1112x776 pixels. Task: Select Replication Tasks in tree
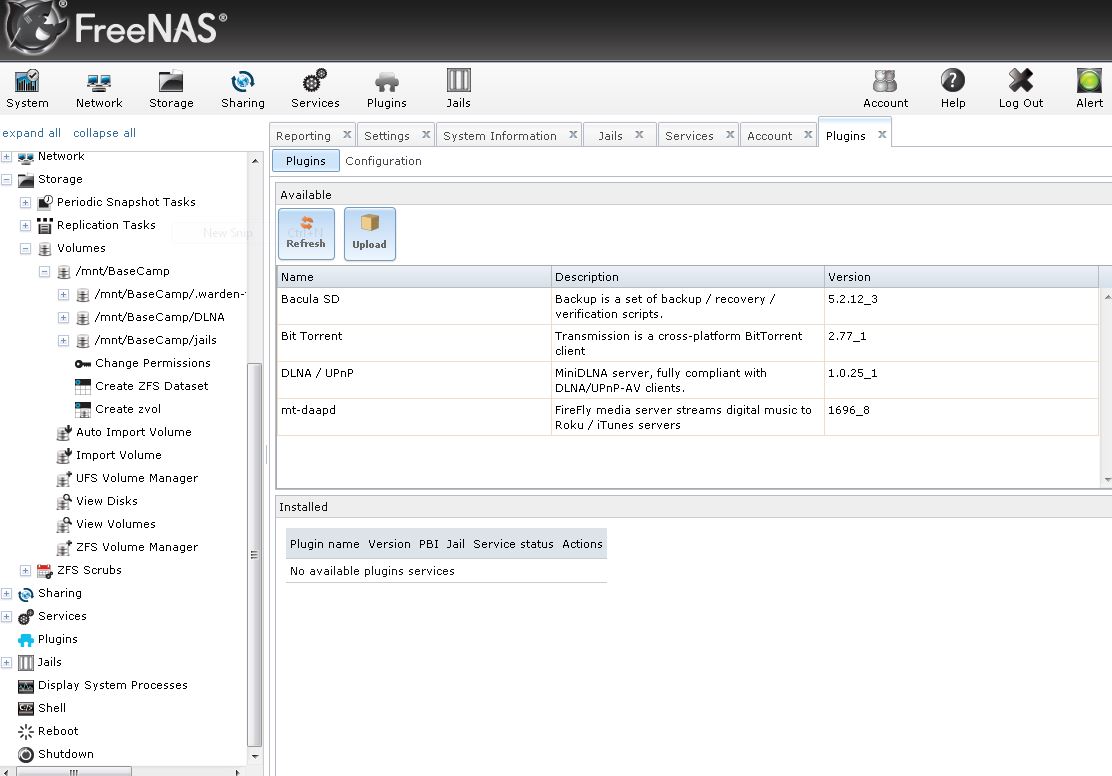(x=106, y=225)
